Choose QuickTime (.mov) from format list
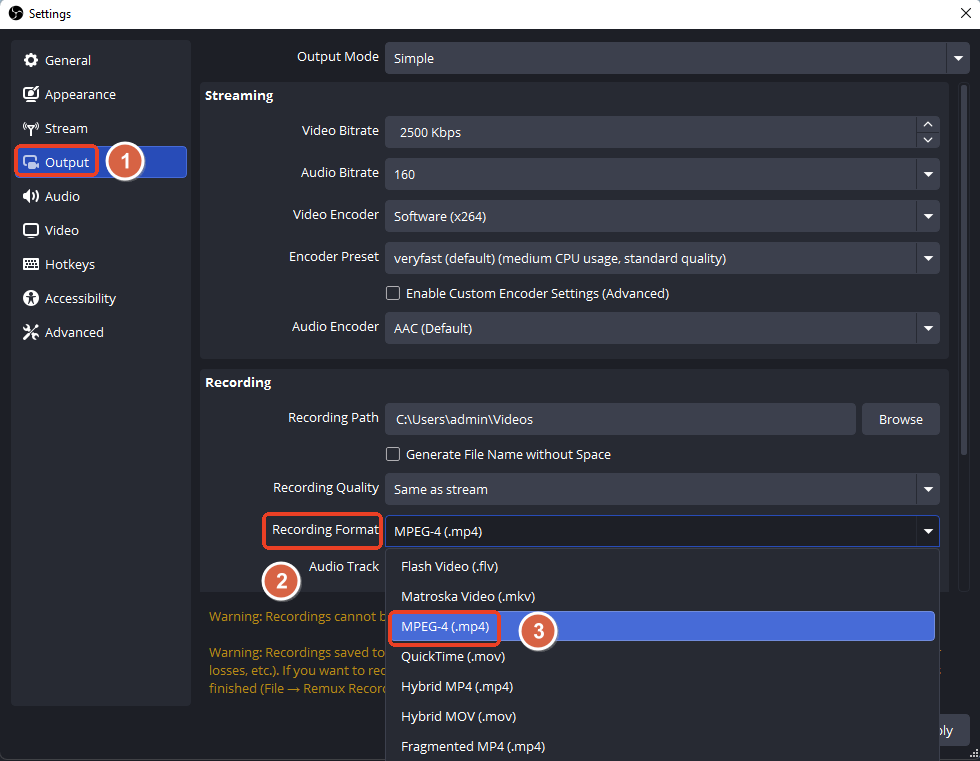Viewport: 980px width, 761px height. (452, 656)
